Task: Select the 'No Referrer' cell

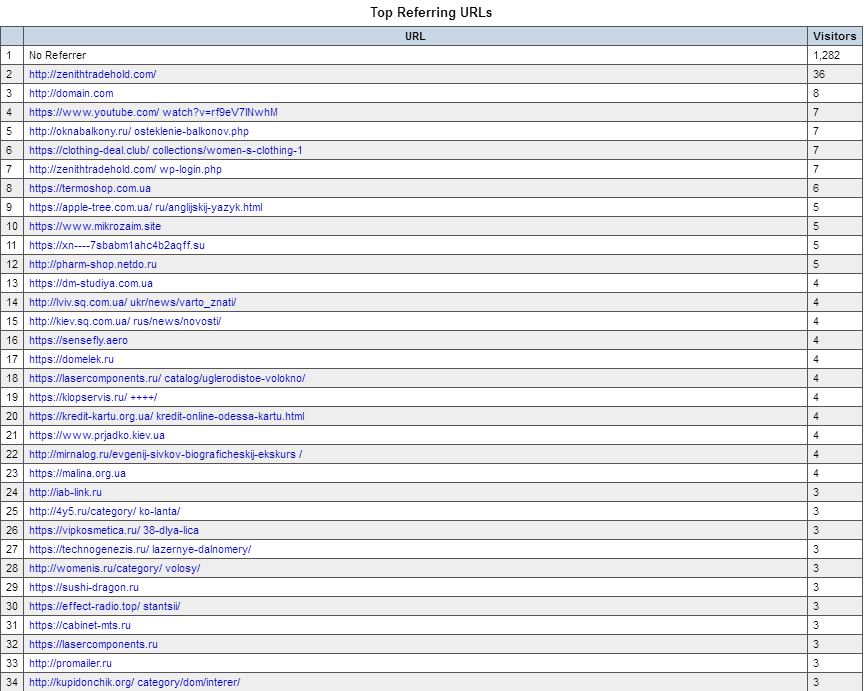Action: [415, 55]
